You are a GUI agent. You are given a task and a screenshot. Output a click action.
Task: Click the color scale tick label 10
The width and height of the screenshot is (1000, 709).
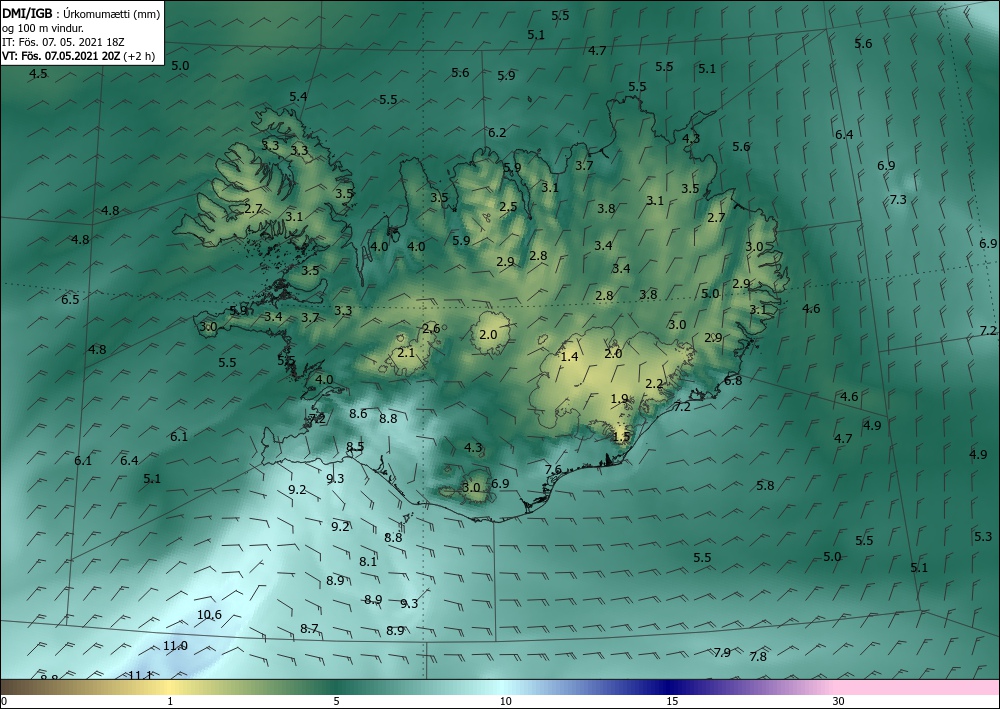506,702
